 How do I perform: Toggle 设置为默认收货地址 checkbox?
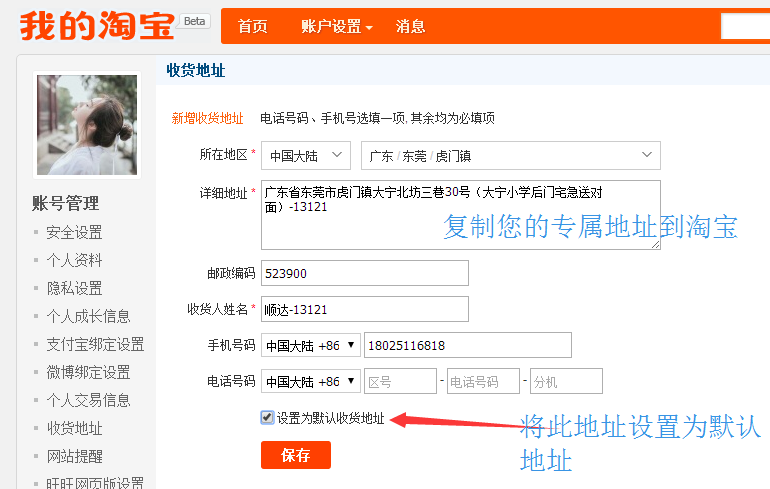(x=268, y=418)
